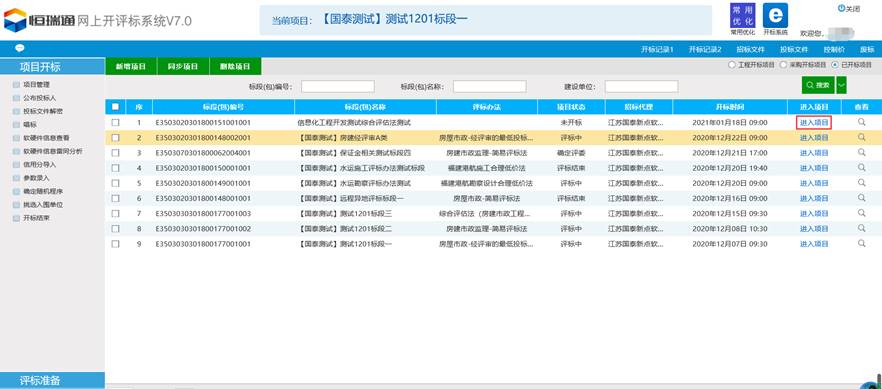The image size is (882, 389).
Task: Collapse the 项目开标 sidebar section
Action: 52,67
